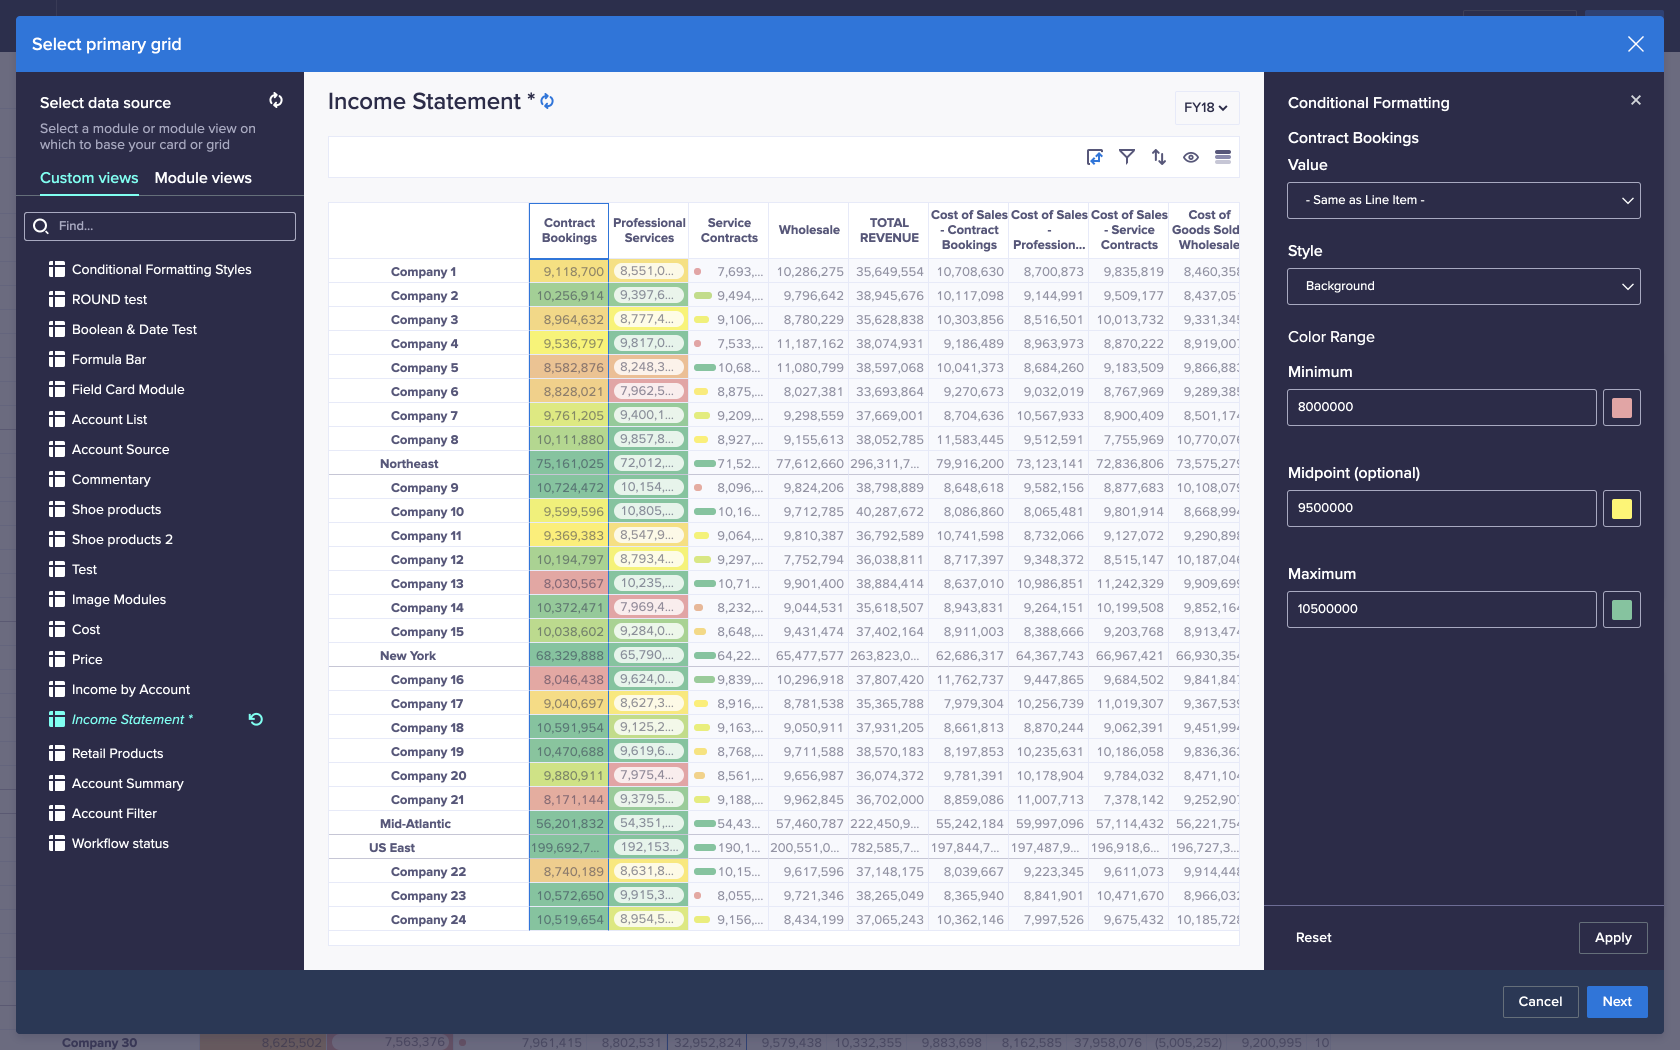The image size is (1680, 1050).
Task: Open the conditional formatting bars icon
Action: click(1222, 157)
